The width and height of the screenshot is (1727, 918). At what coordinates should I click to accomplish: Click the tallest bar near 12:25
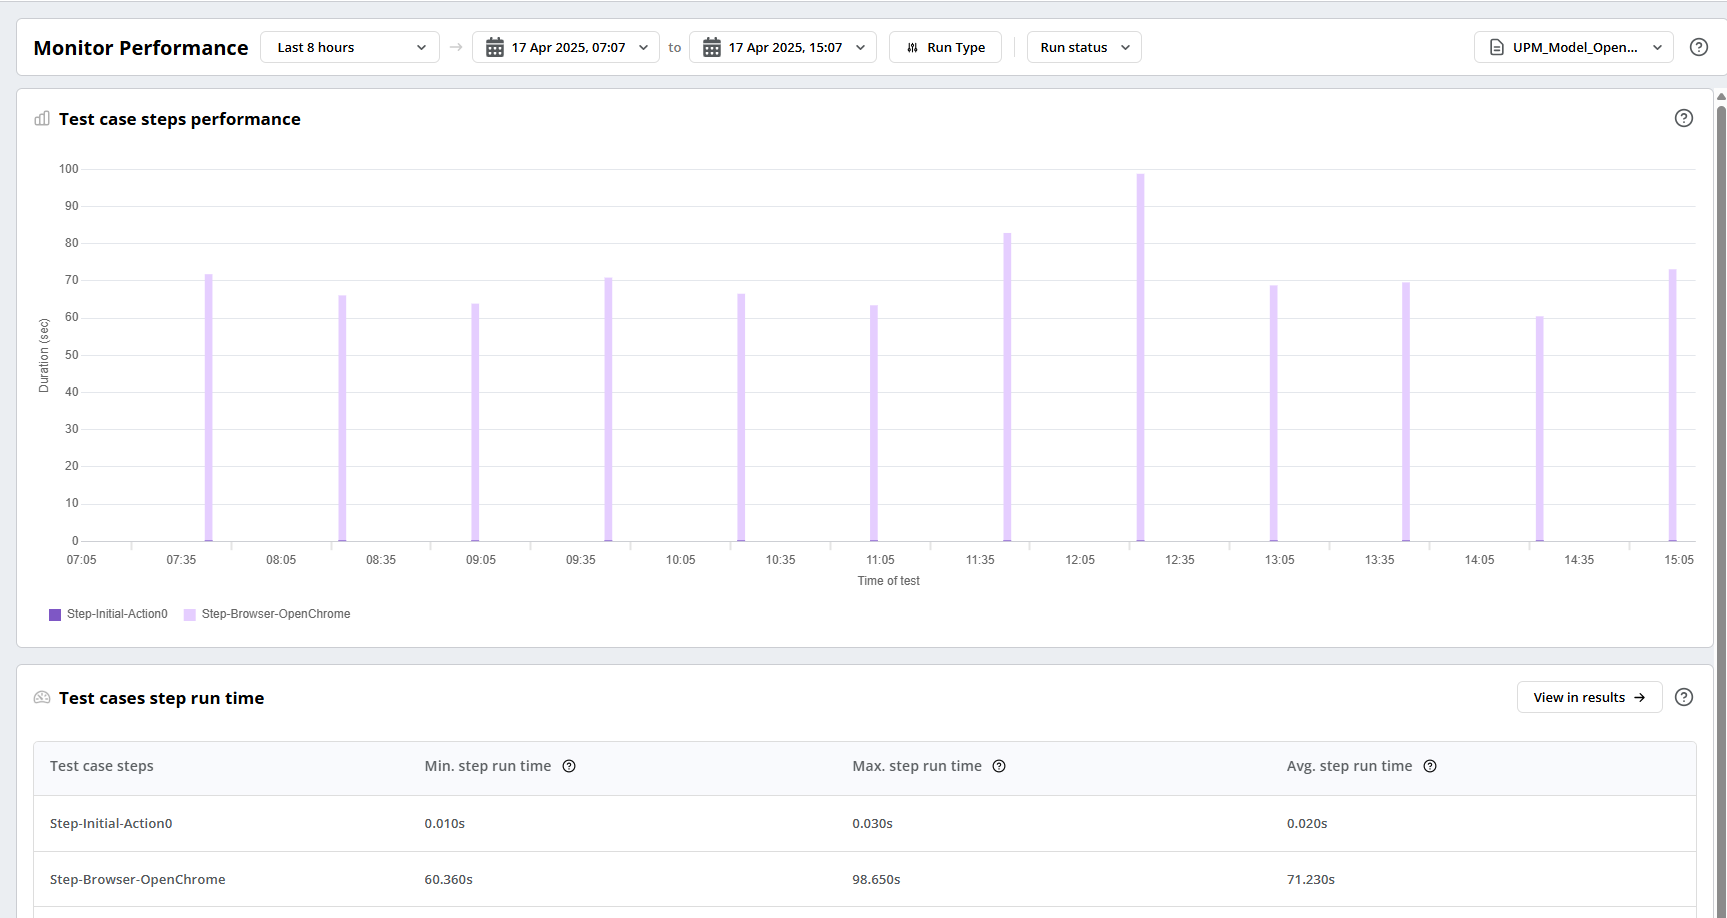[x=1140, y=357]
